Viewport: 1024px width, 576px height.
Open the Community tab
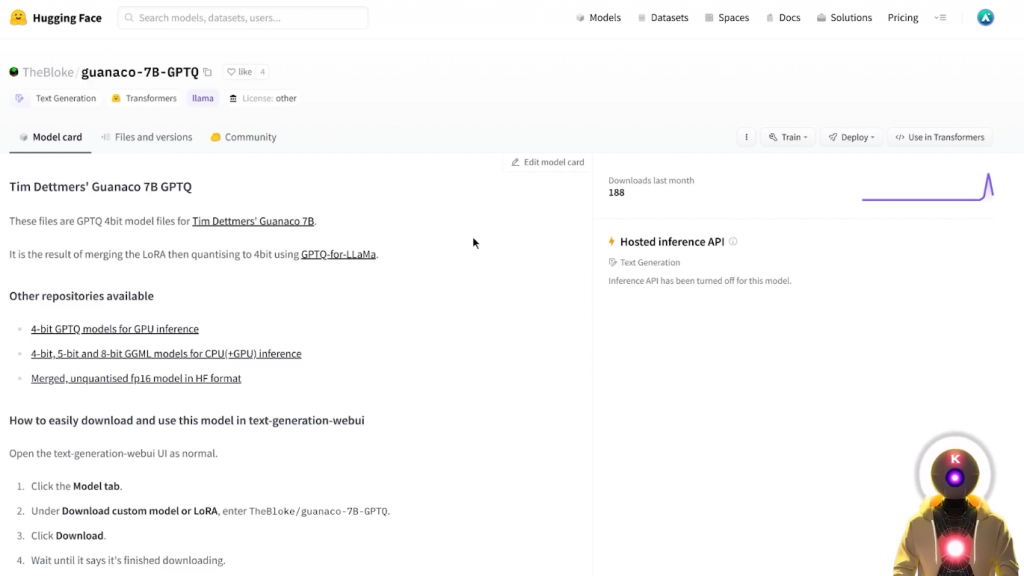point(244,137)
